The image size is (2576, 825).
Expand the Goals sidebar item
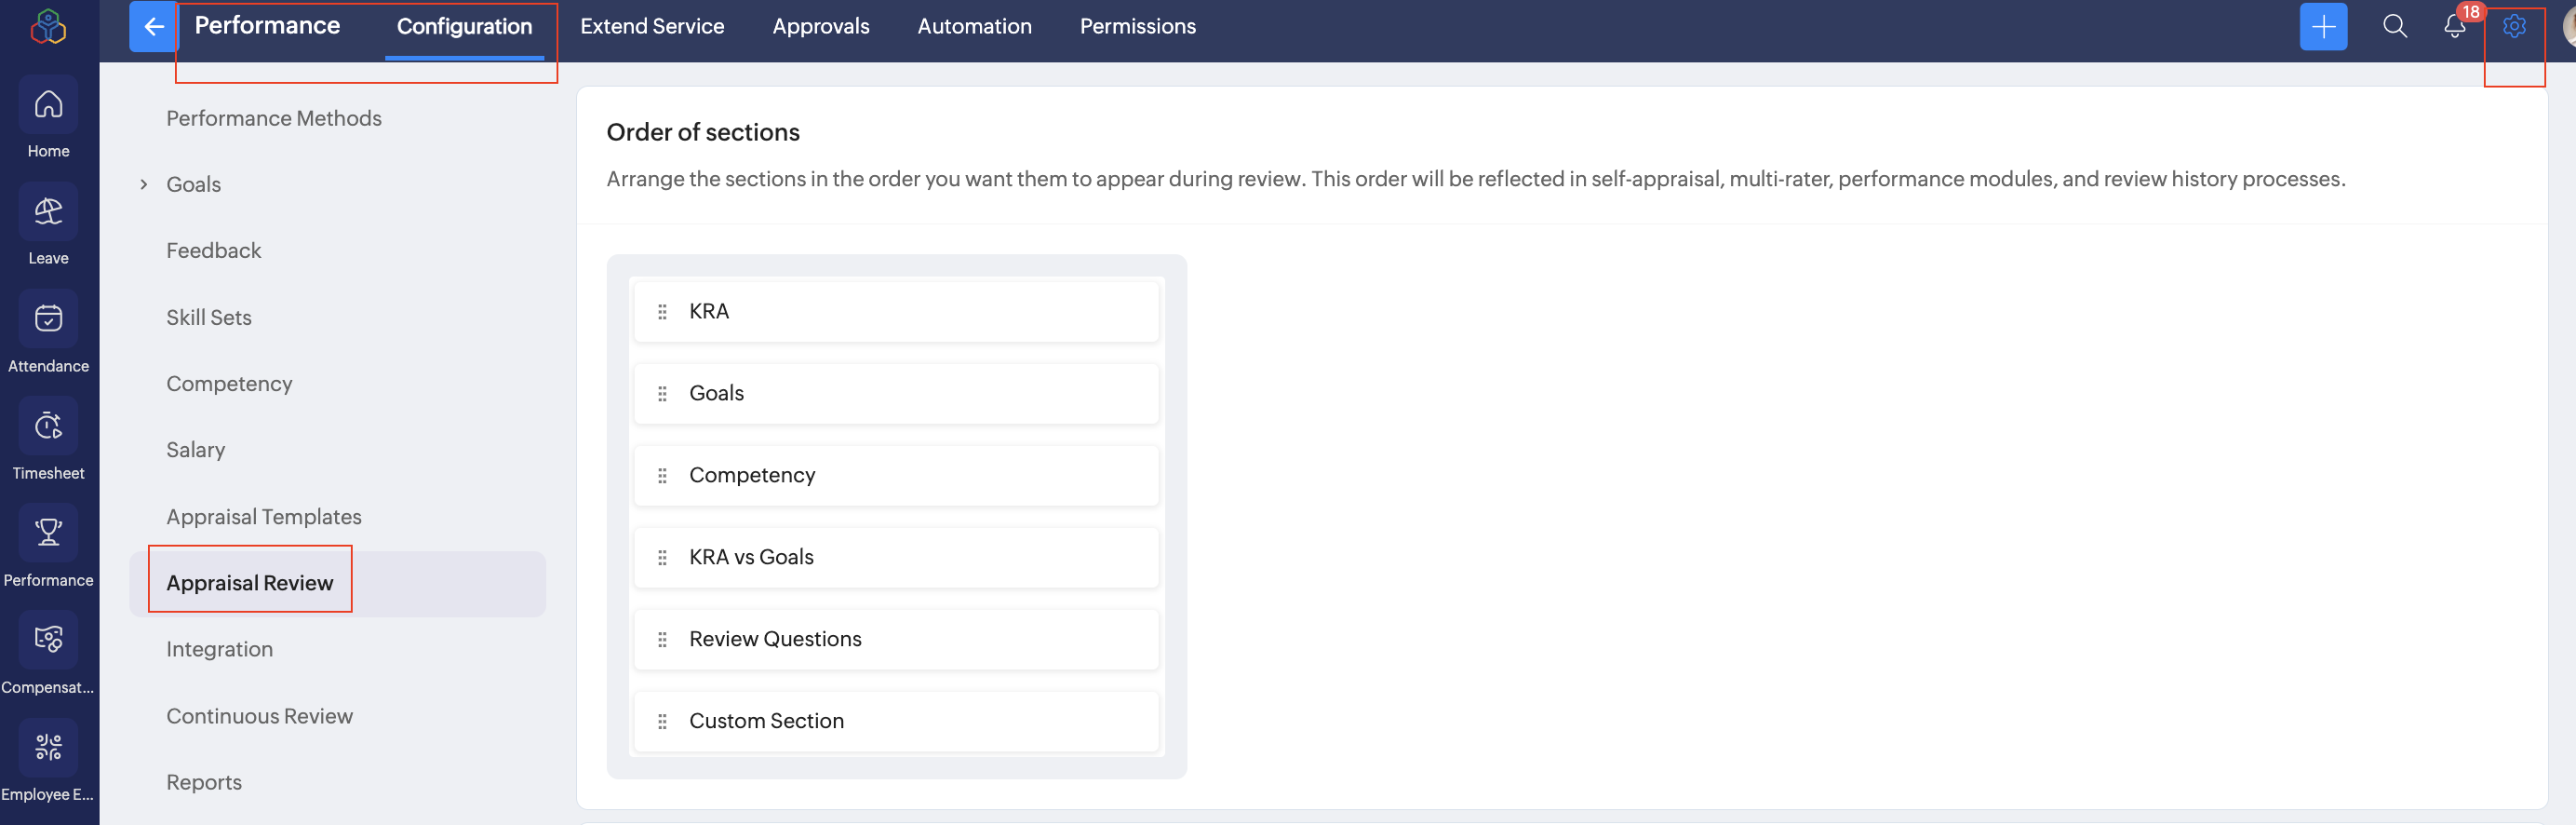(x=143, y=184)
